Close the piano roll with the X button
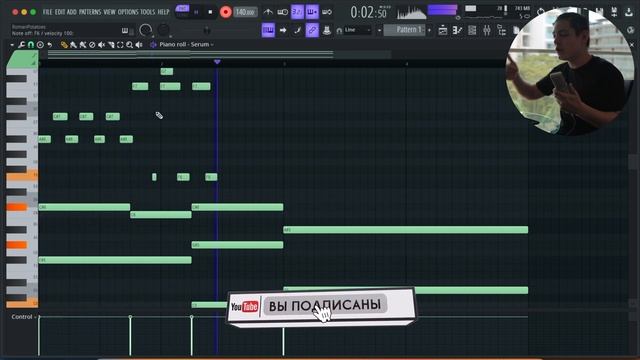 pos(632,44)
